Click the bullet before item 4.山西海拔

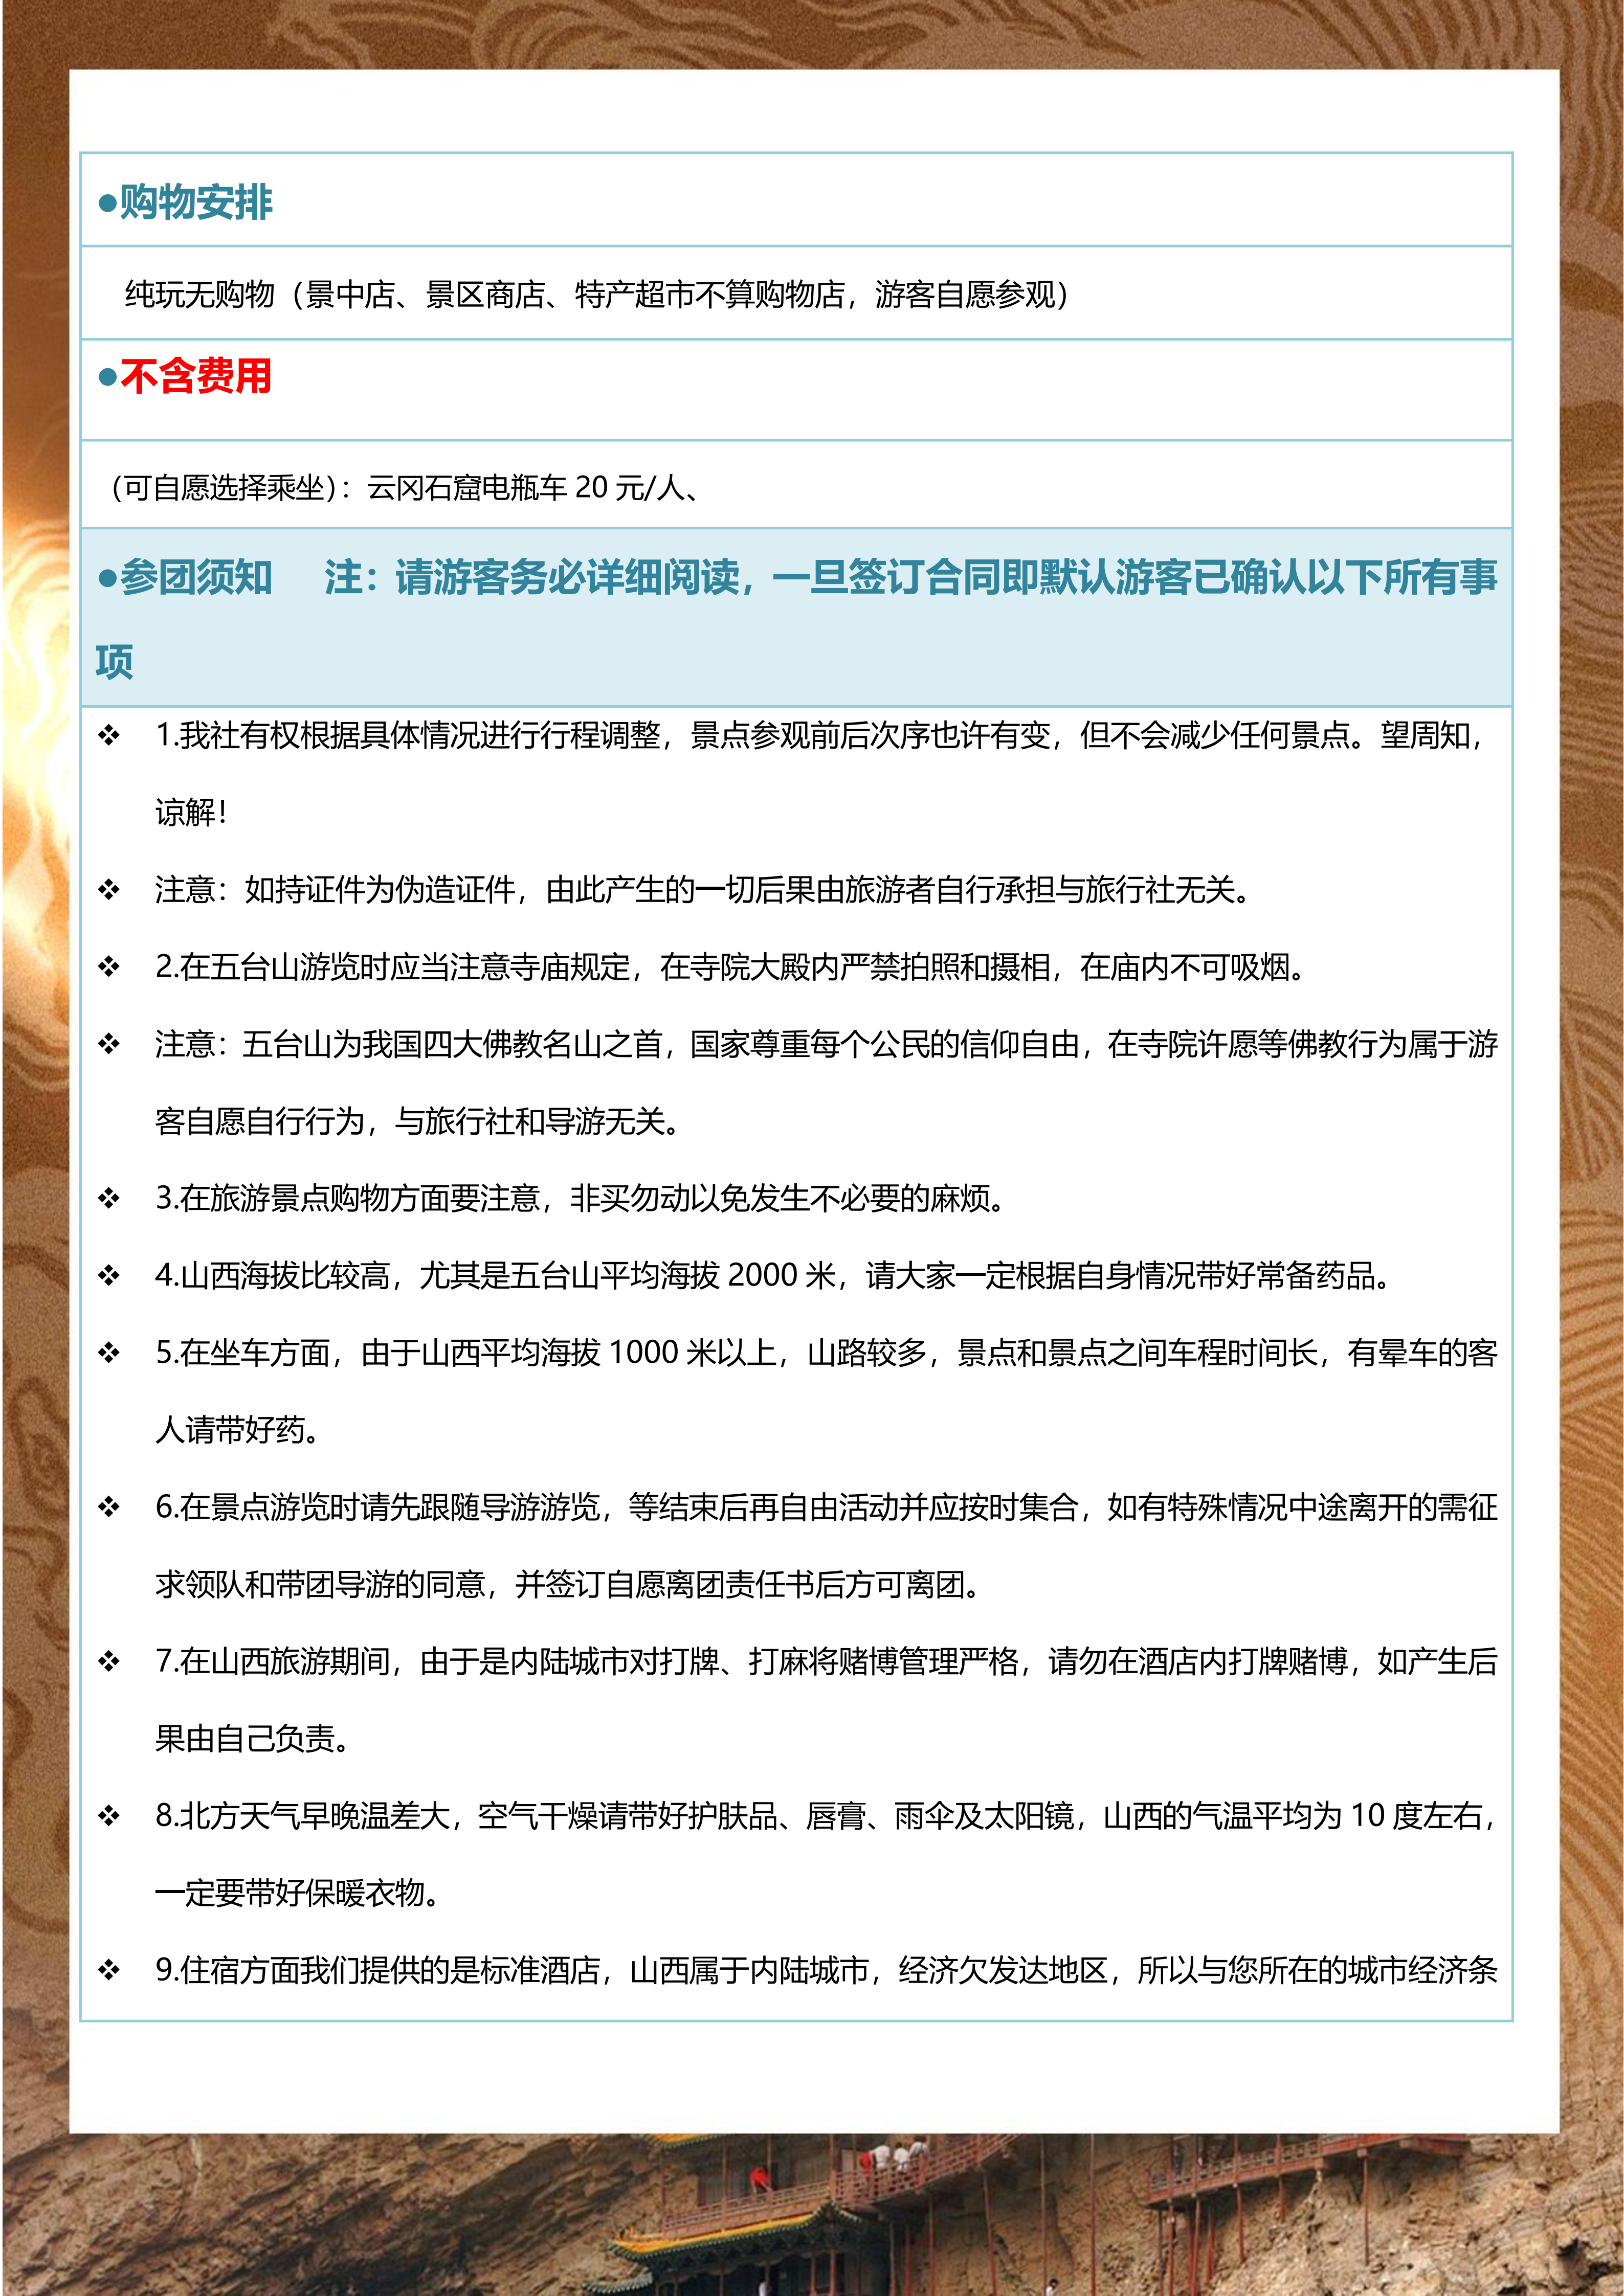coord(108,1276)
